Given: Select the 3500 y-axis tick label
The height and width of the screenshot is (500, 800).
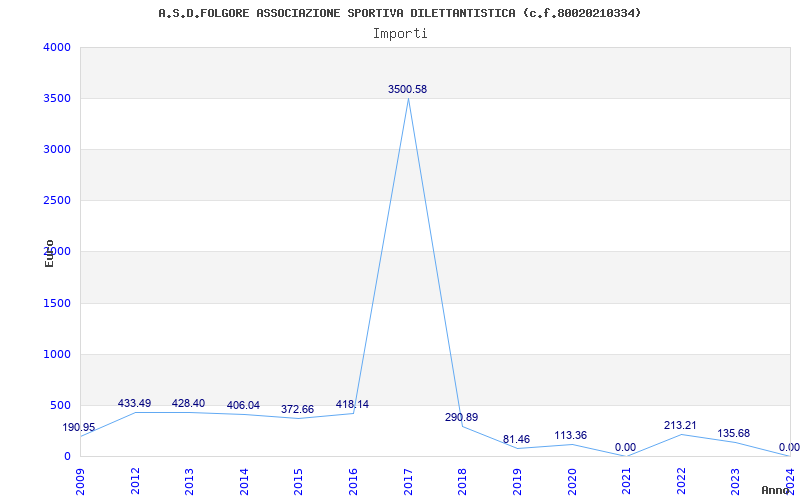Looking at the screenshot, I should point(57,98).
